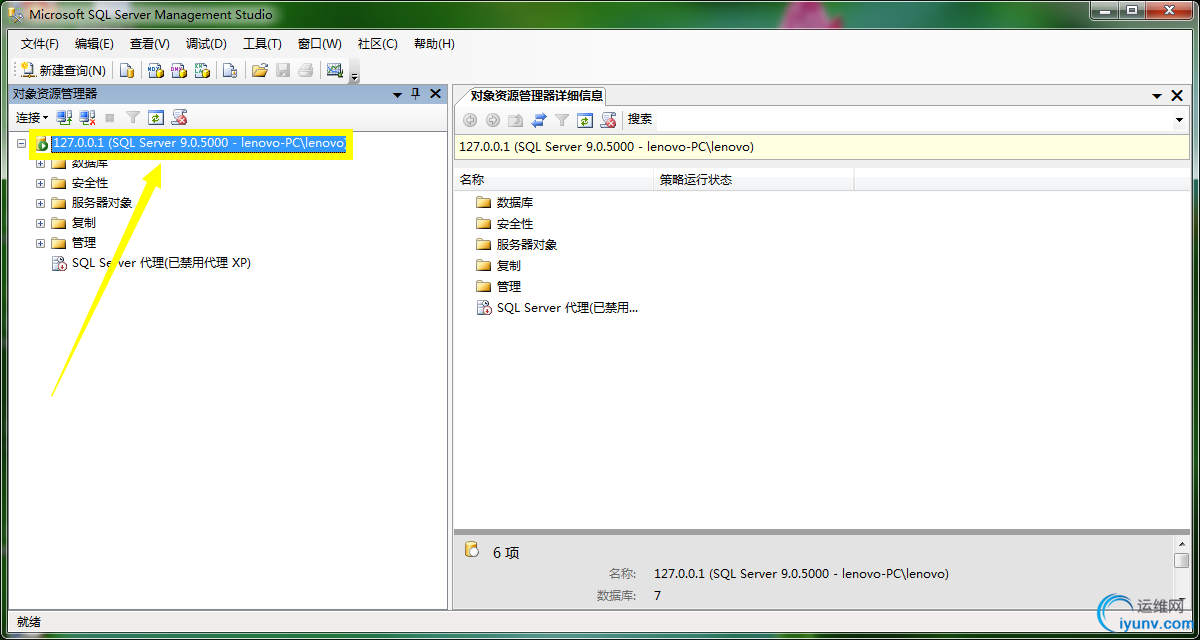
Task: Click the Filter icon in details toolbar
Action: tap(562, 120)
